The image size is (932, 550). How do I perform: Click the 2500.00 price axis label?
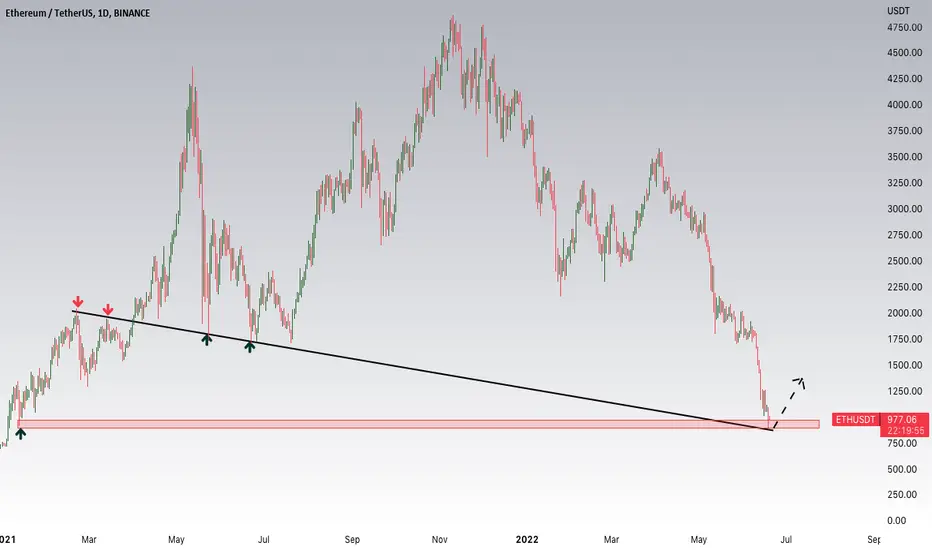905,261
